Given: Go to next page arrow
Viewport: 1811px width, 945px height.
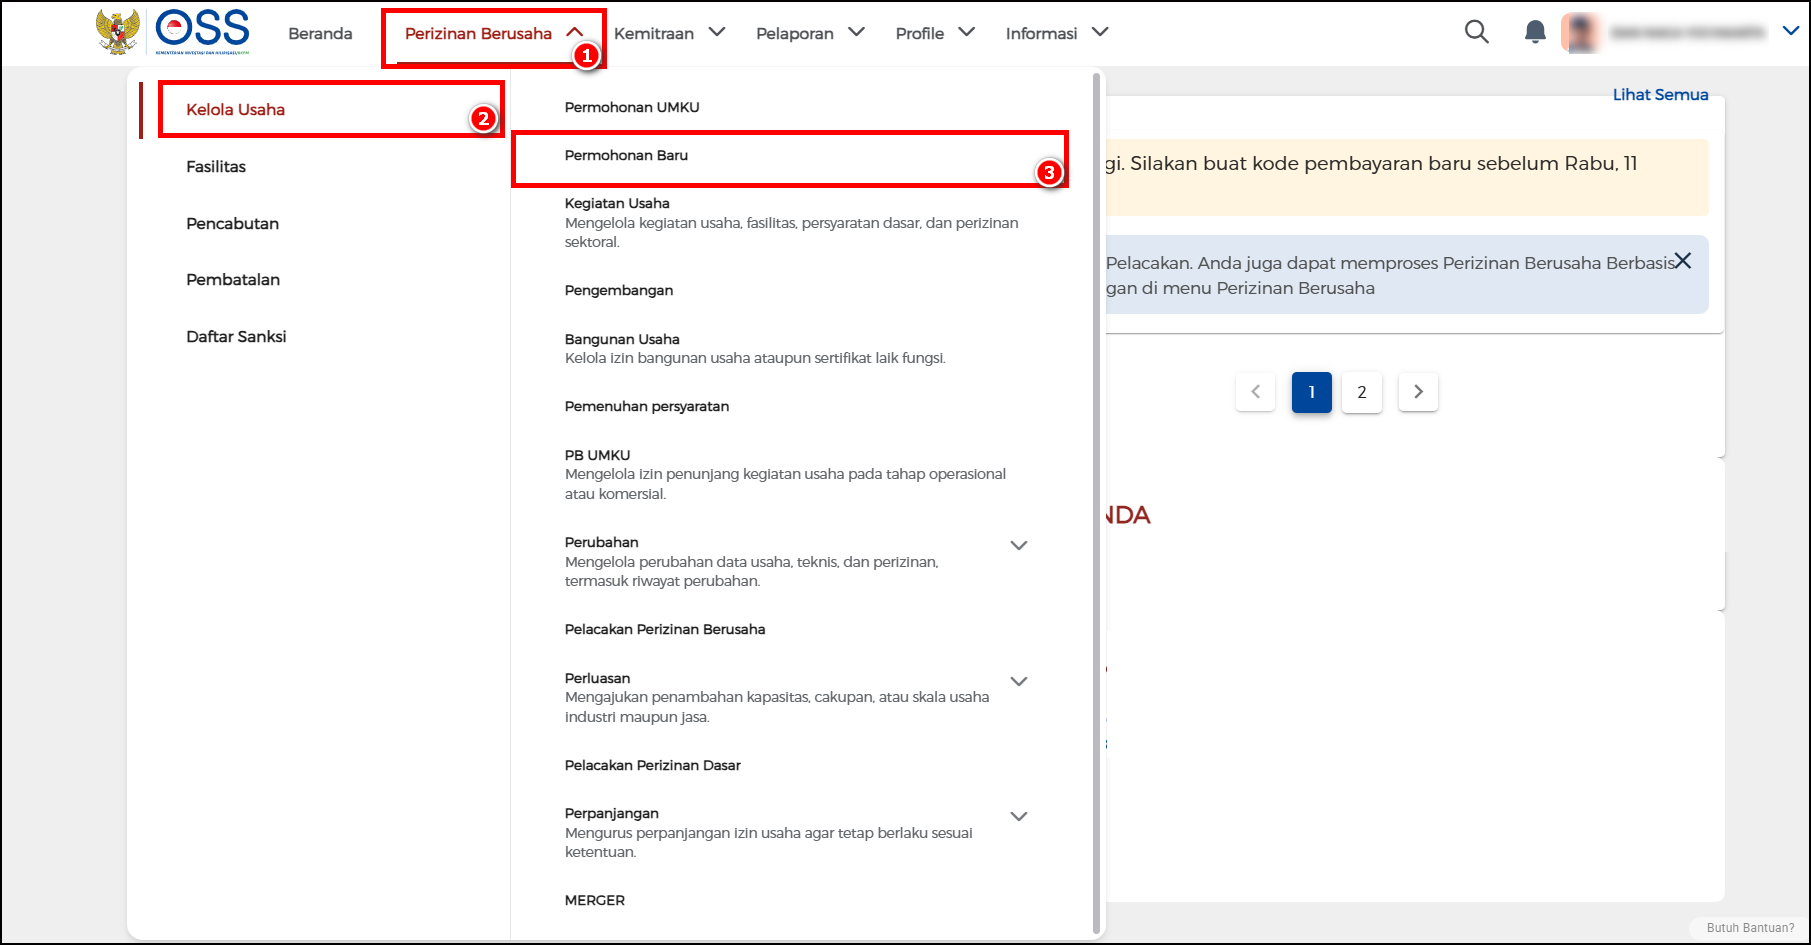Looking at the screenshot, I should pos(1418,392).
